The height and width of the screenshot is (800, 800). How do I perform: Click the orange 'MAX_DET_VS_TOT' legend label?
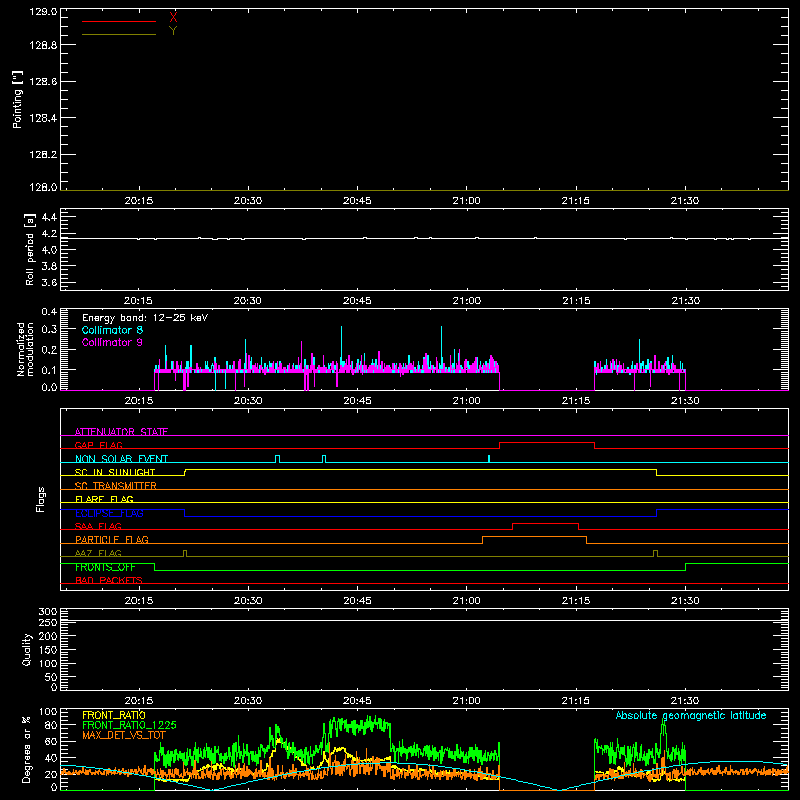pyautogui.click(x=124, y=735)
